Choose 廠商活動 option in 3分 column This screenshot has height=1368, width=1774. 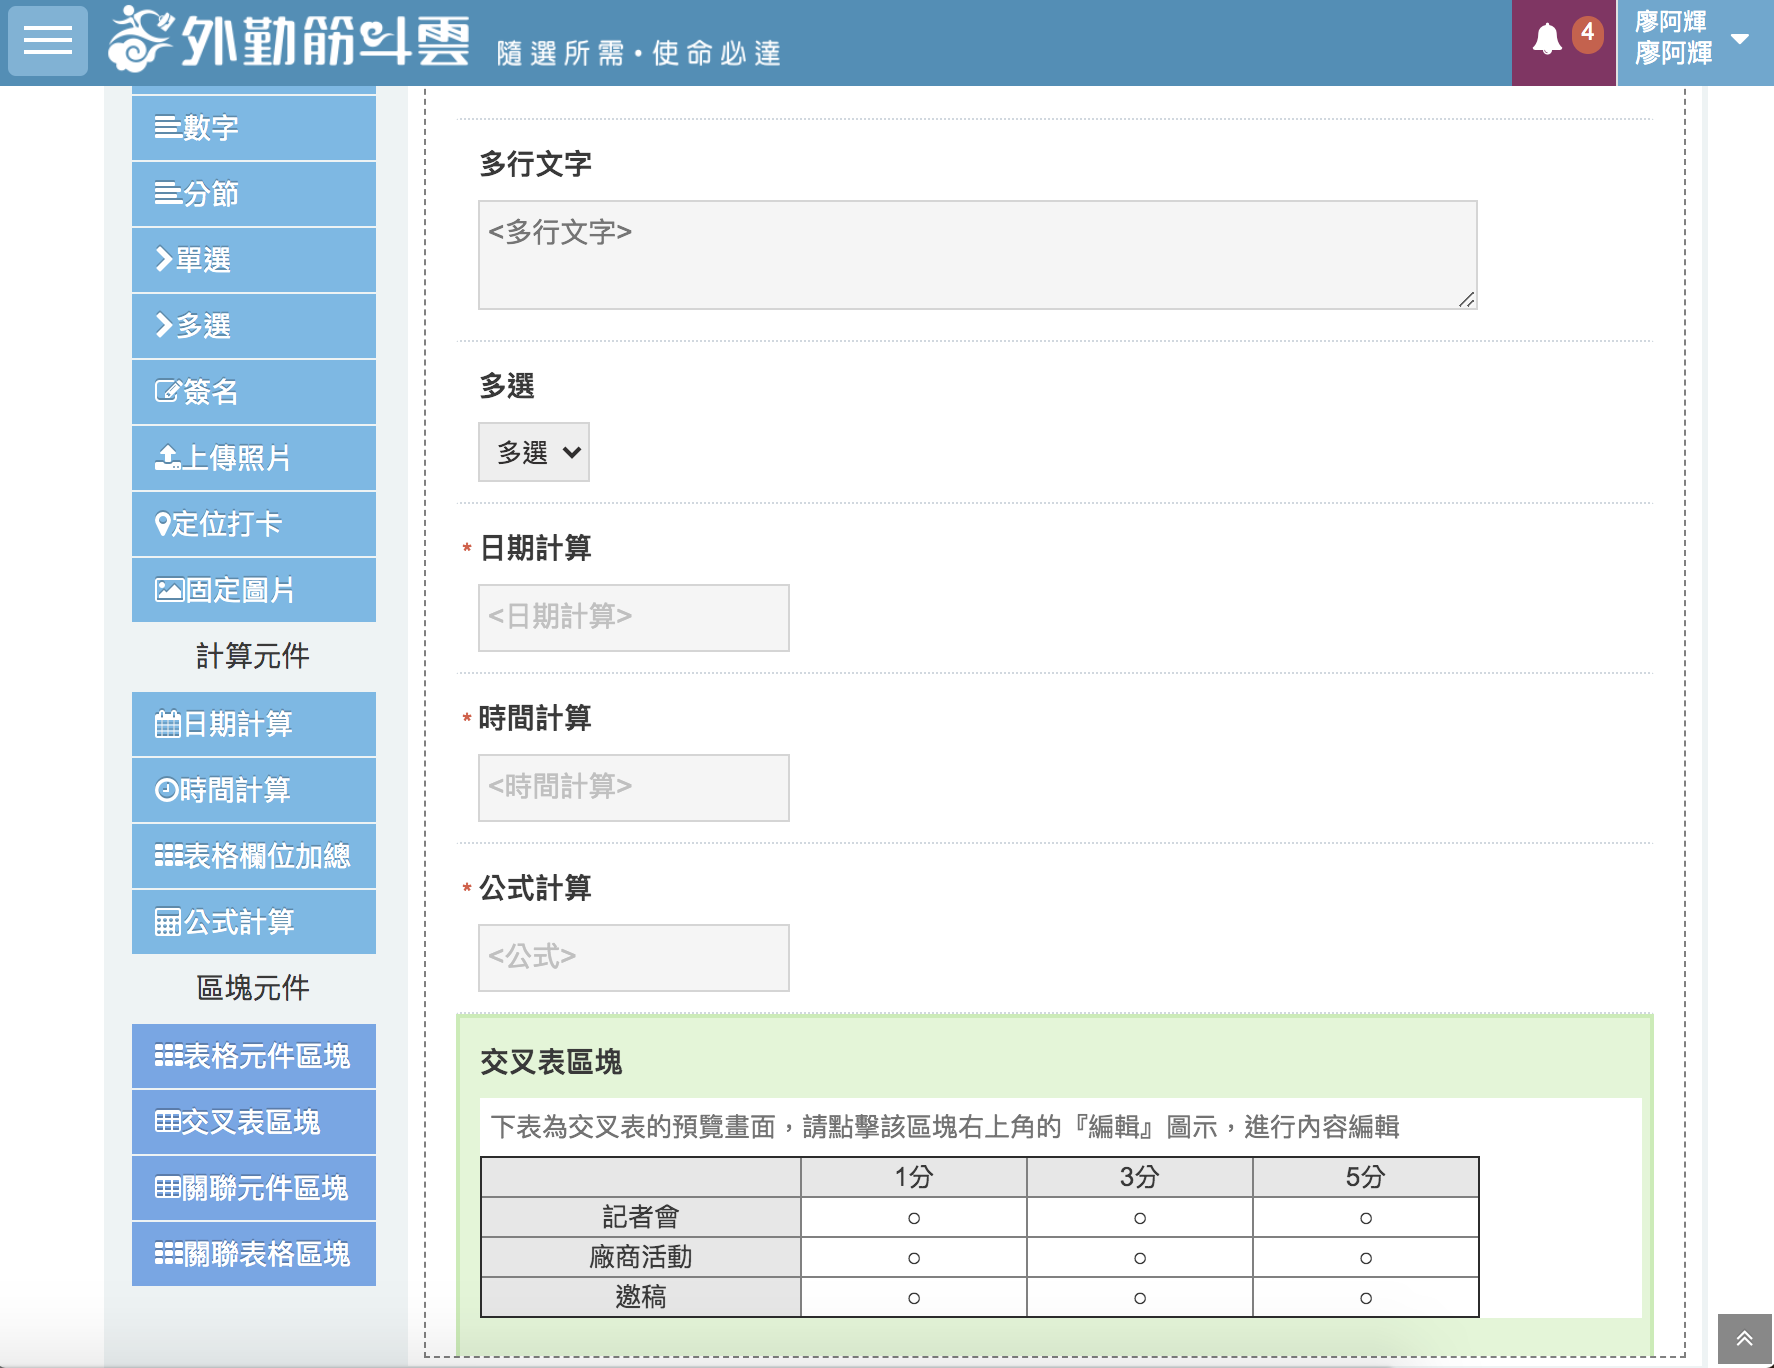[x=1139, y=1257]
